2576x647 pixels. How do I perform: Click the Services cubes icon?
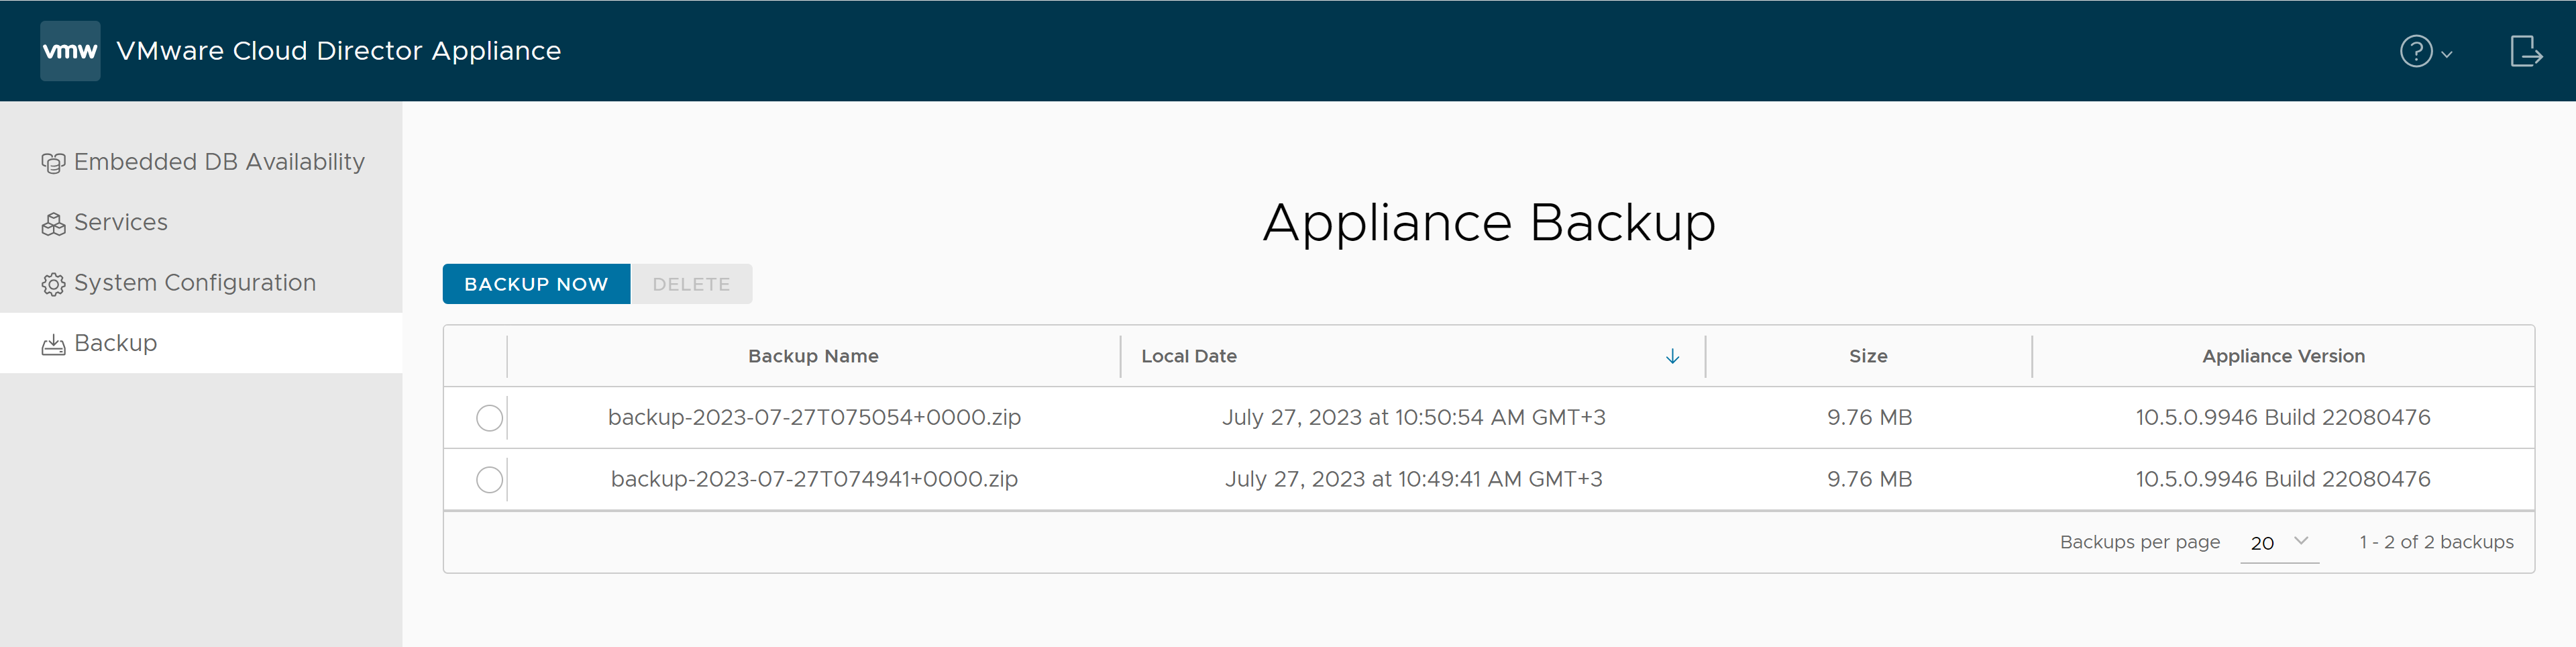tap(53, 224)
